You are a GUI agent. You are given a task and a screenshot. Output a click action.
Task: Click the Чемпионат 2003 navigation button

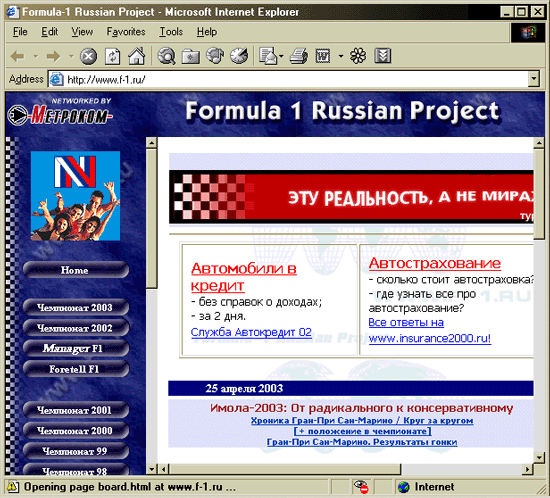[76, 308]
